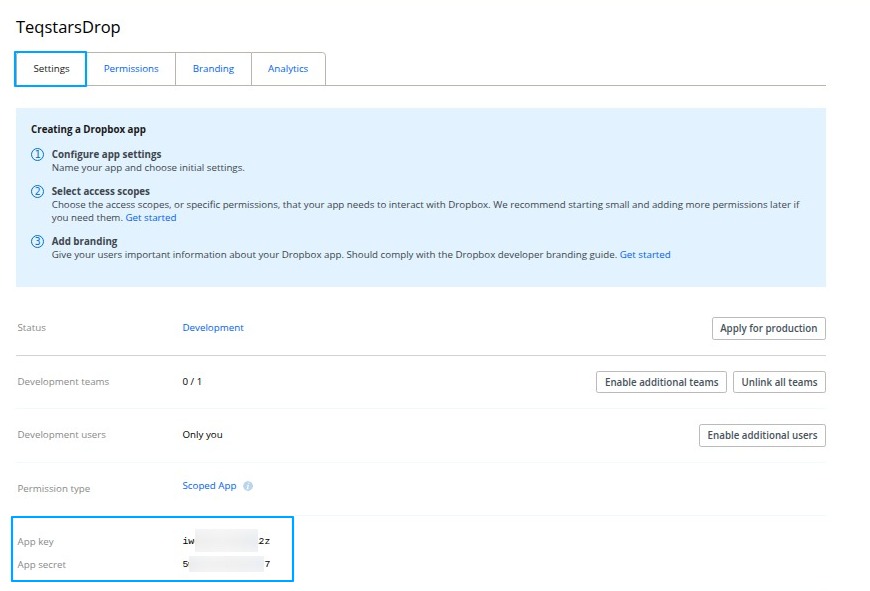Click the 'Status' row label
The image size is (870, 591).
click(32, 328)
